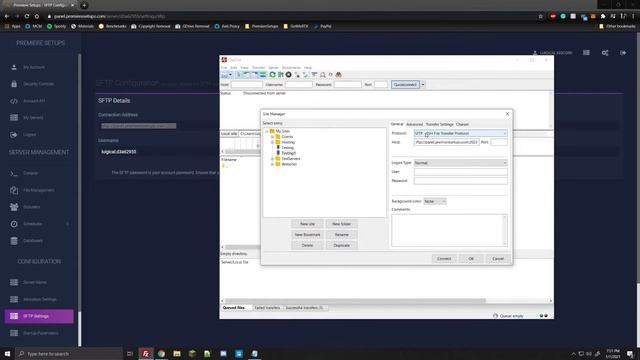Click the panel server list icon at top right
This screenshot has width=640, height=360.
(586, 53)
